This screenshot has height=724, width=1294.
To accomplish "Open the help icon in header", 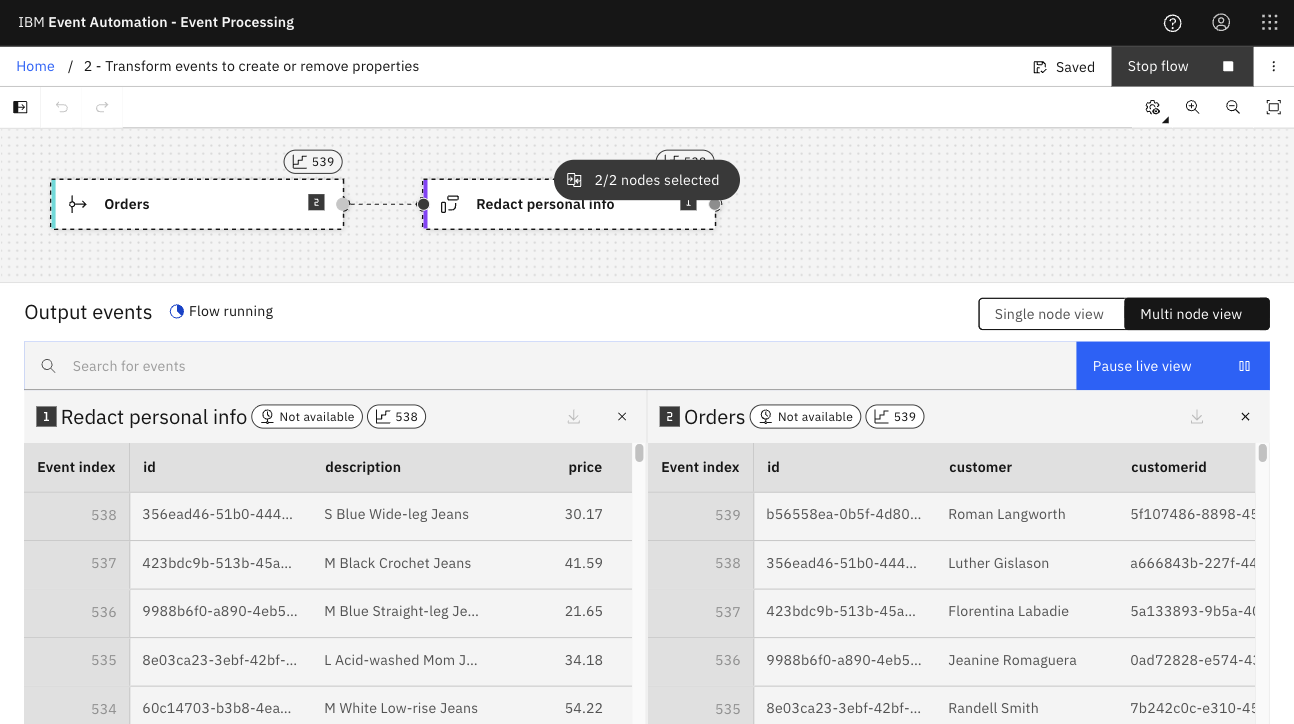I will (x=1173, y=23).
